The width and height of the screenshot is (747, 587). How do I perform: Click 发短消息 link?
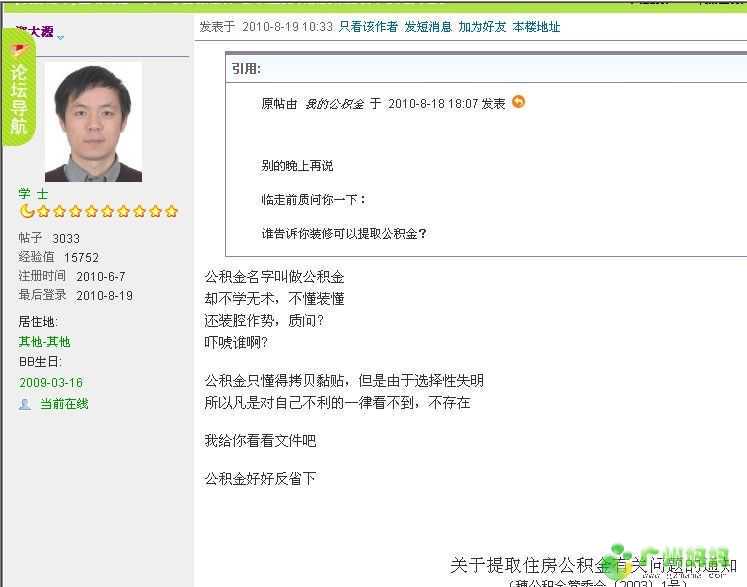coord(428,27)
